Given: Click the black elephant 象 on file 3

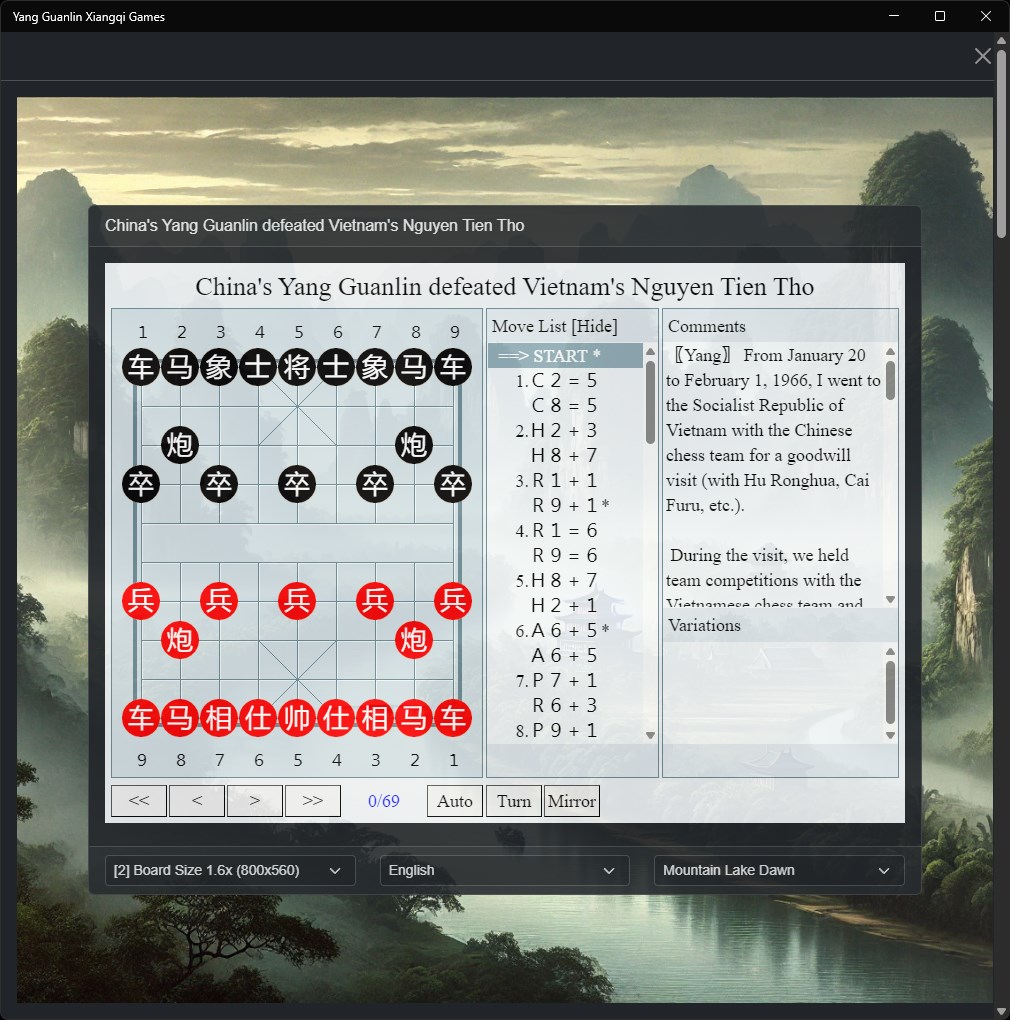Looking at the screenshot, I should coord(219,367).
